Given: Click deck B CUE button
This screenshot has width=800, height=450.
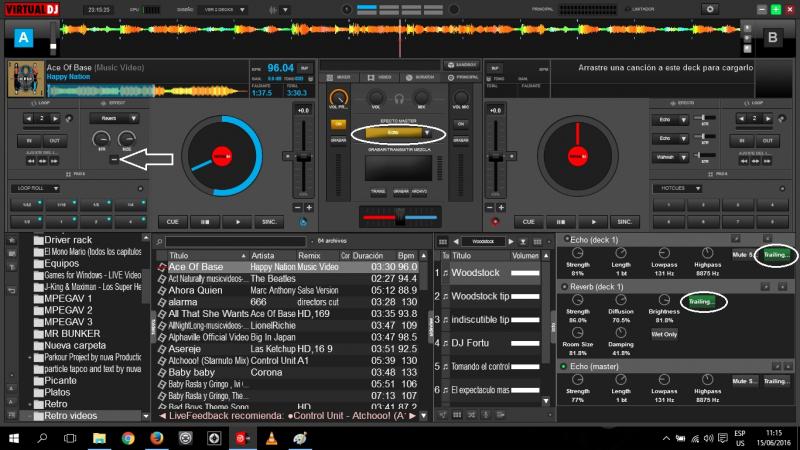Looking at the screenshot, I should [x=529, y=222].
